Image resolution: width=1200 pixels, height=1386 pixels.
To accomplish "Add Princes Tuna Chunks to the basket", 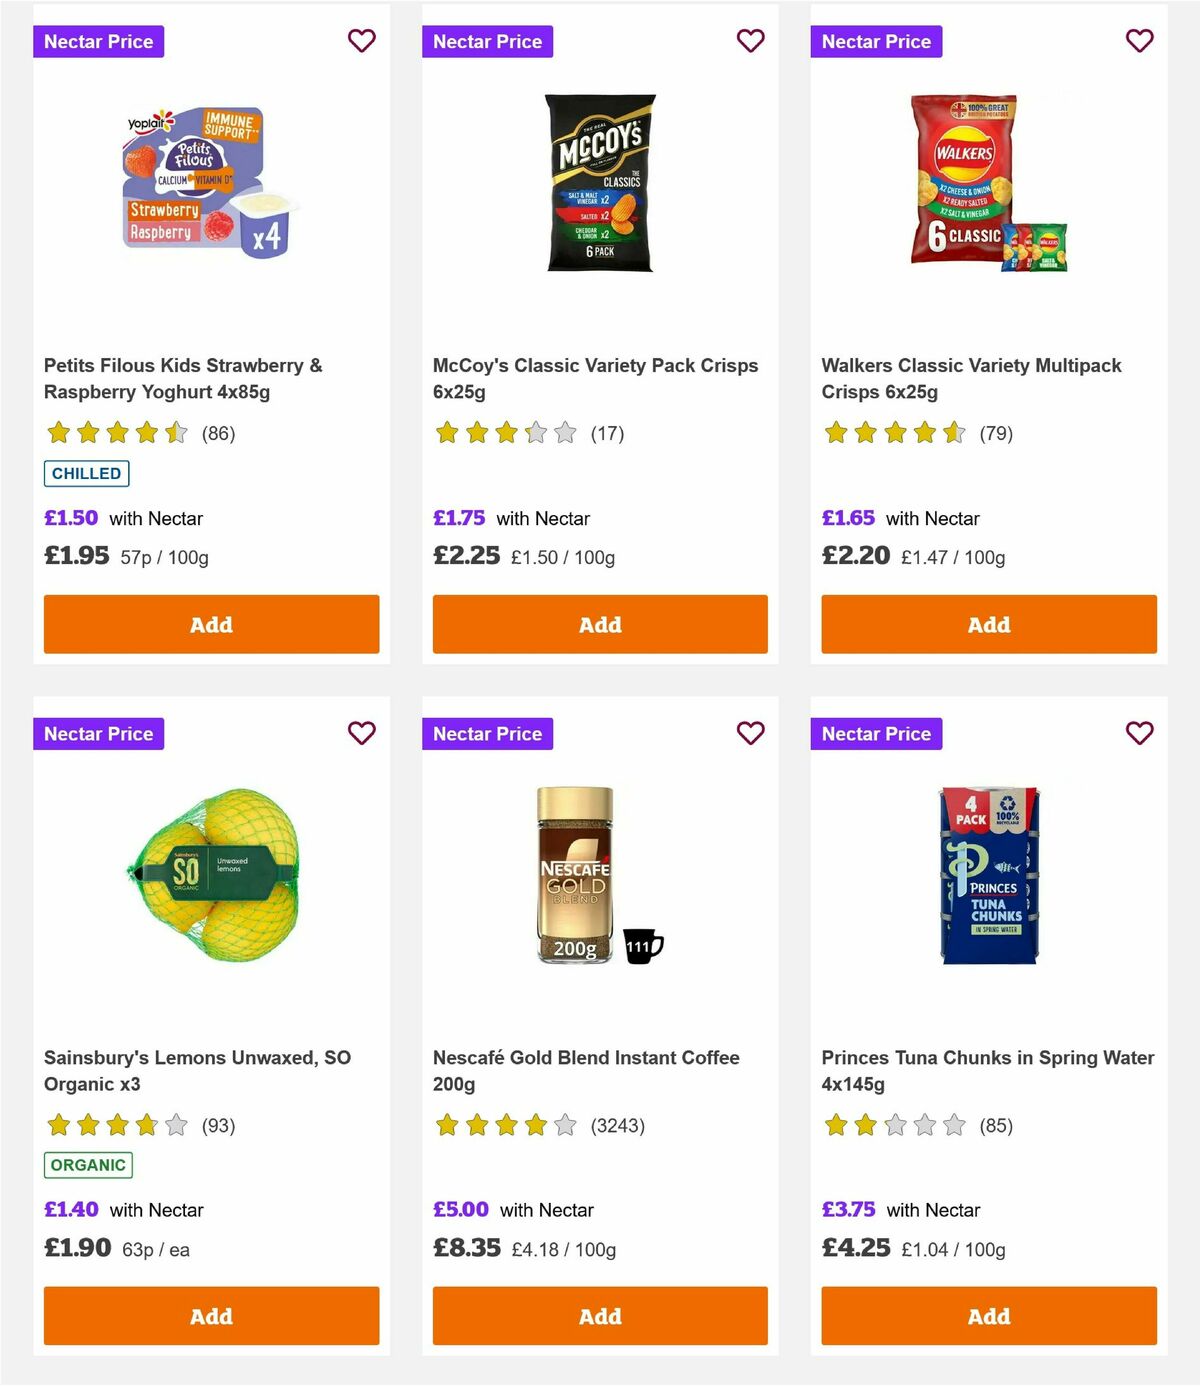I will coord(988,1316).
